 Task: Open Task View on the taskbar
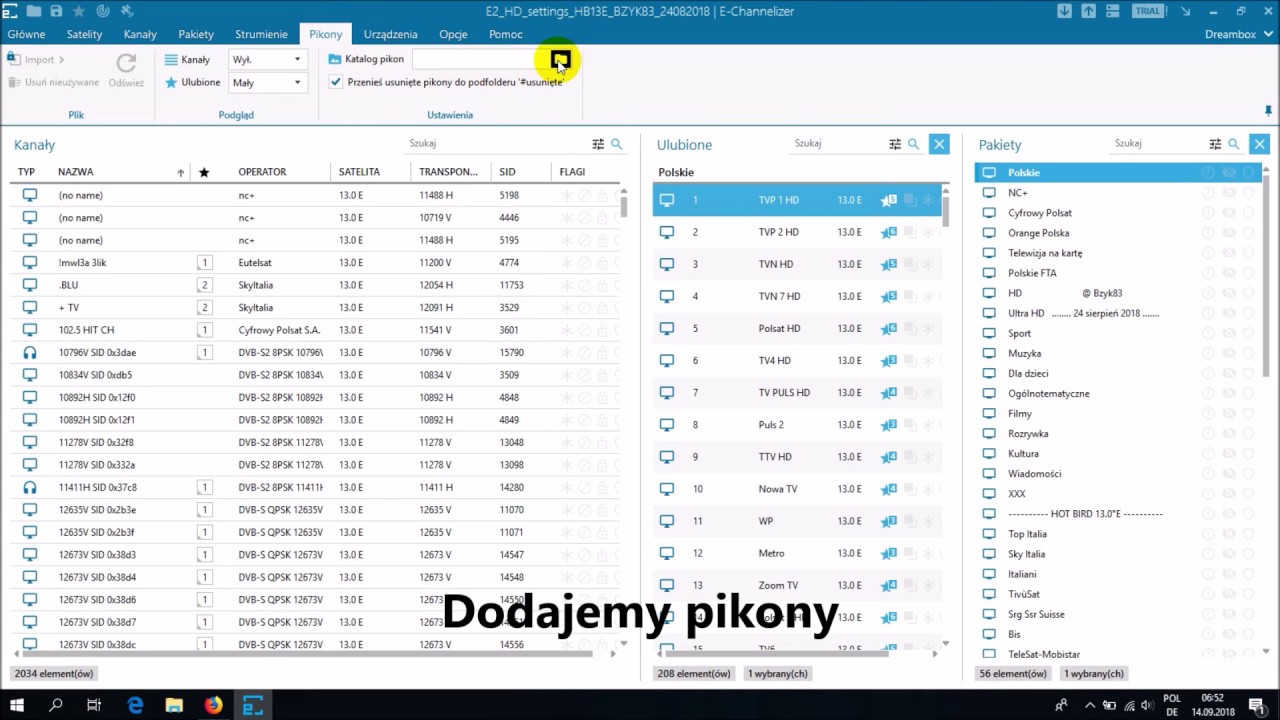94,705
